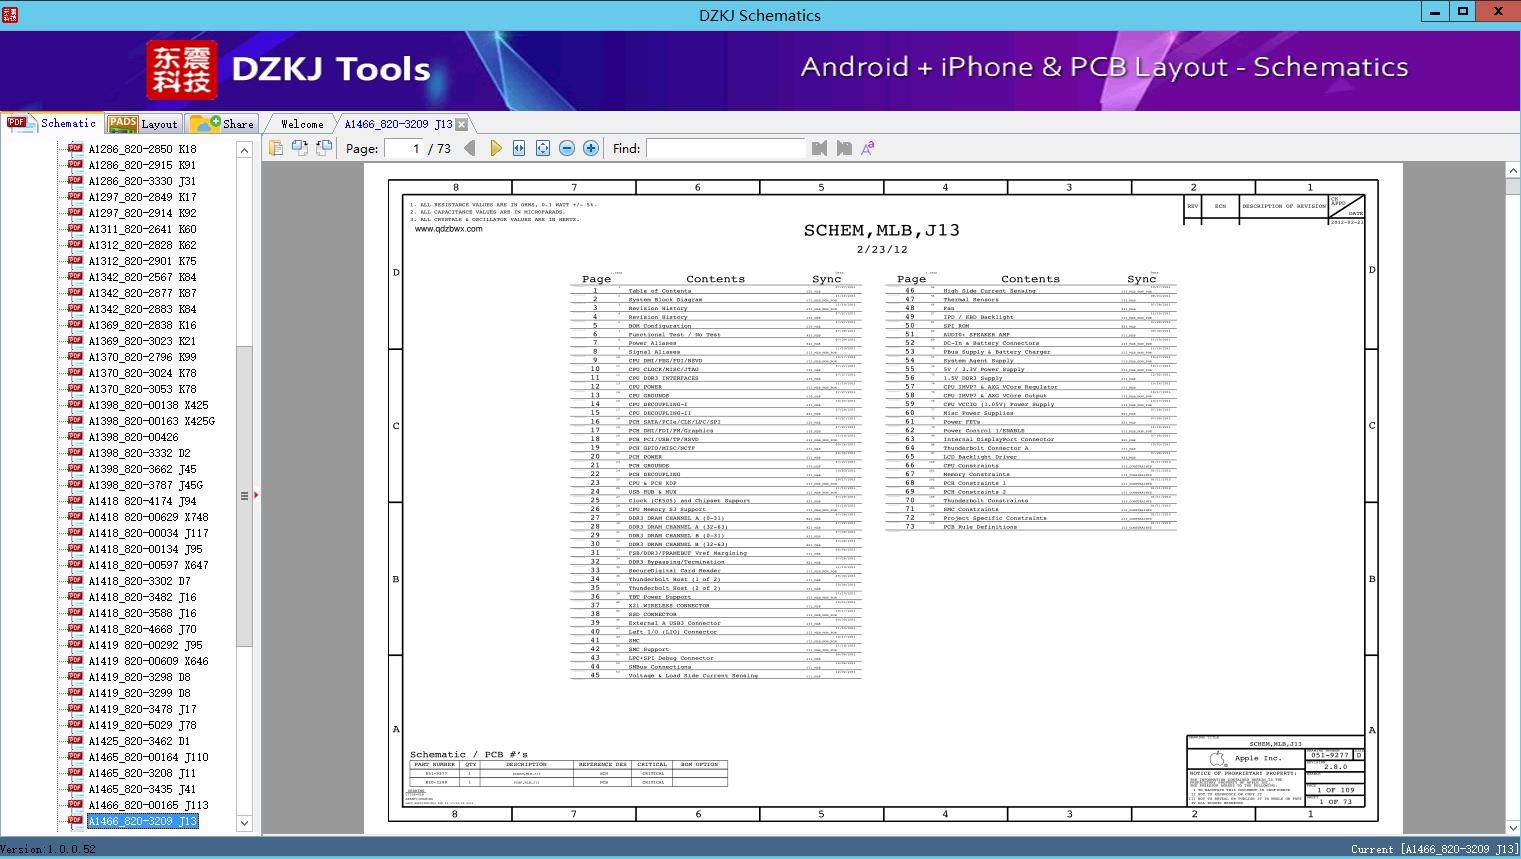The image size is (1521, 859).
Task: Open A1312_820-2901 K75 schematic
Action: click(x=142, y=261)
